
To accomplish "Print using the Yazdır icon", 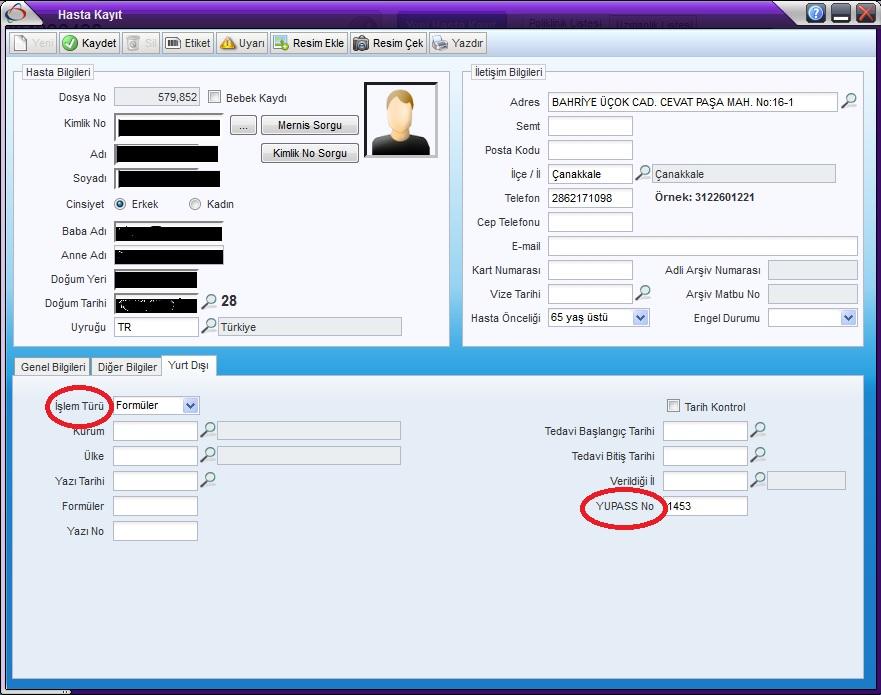I will pyautogui.click(x=458, y=44).
